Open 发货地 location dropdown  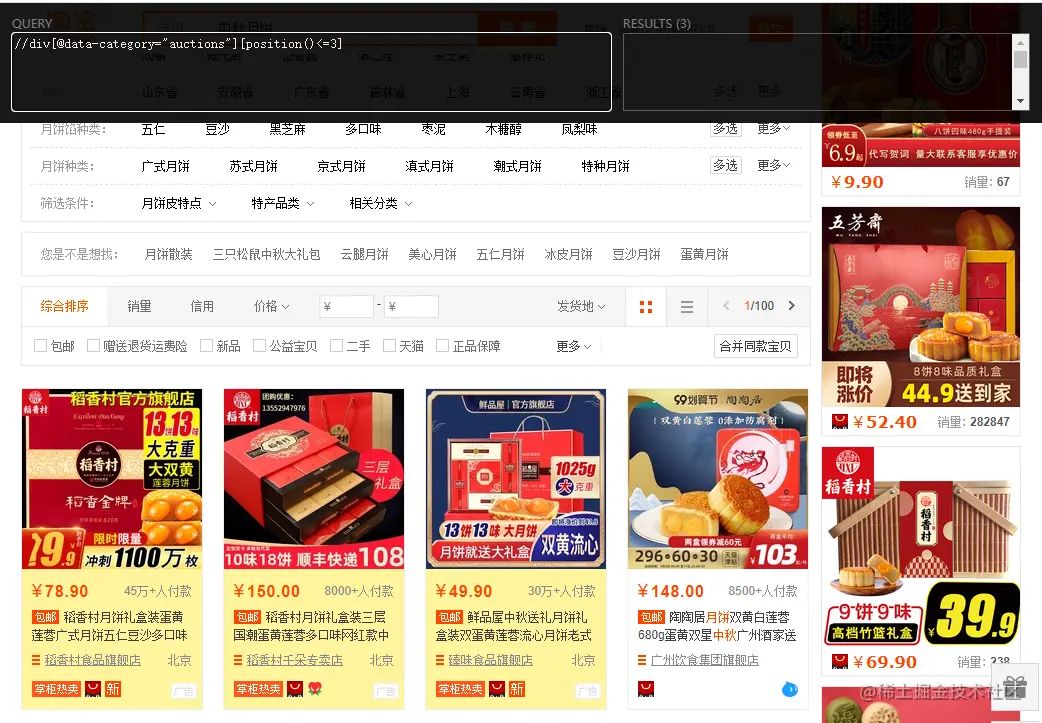coord(581,306)
